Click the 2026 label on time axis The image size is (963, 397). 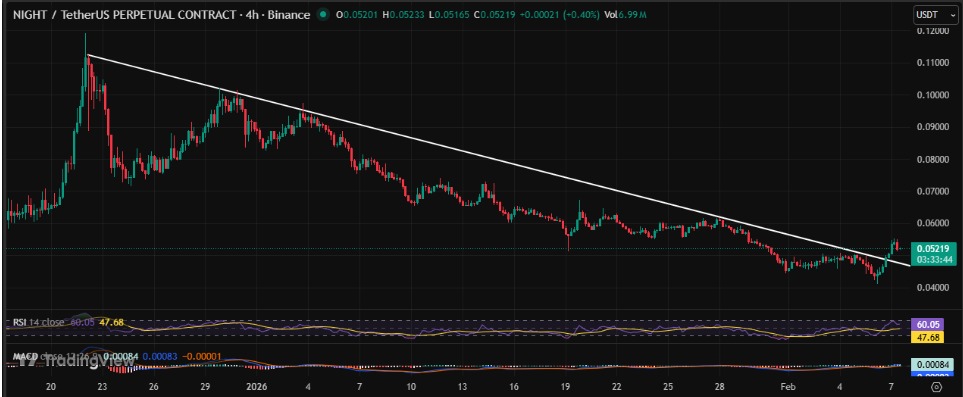(x=256, y=387)
